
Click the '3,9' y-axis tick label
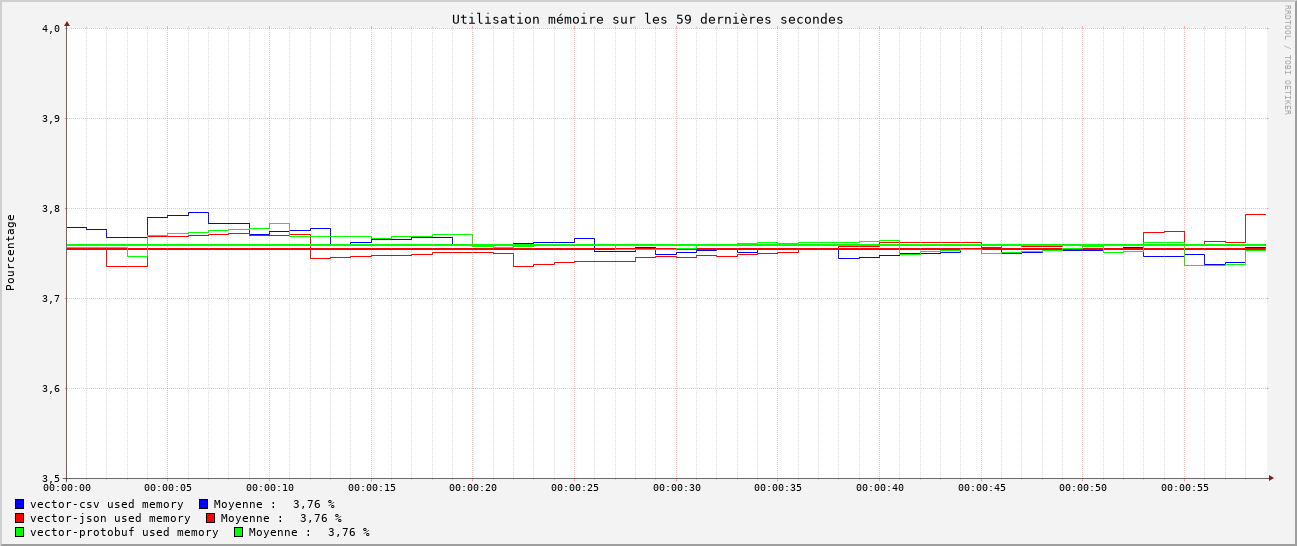[x=51, y=119]
